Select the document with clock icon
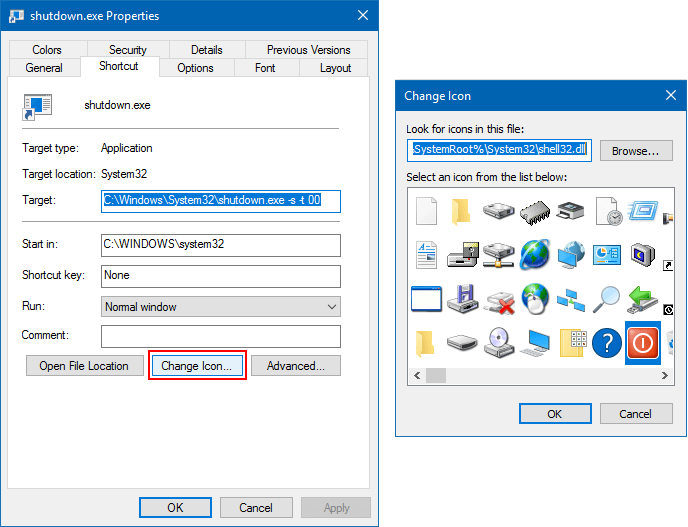 click(x=608, y=211)
